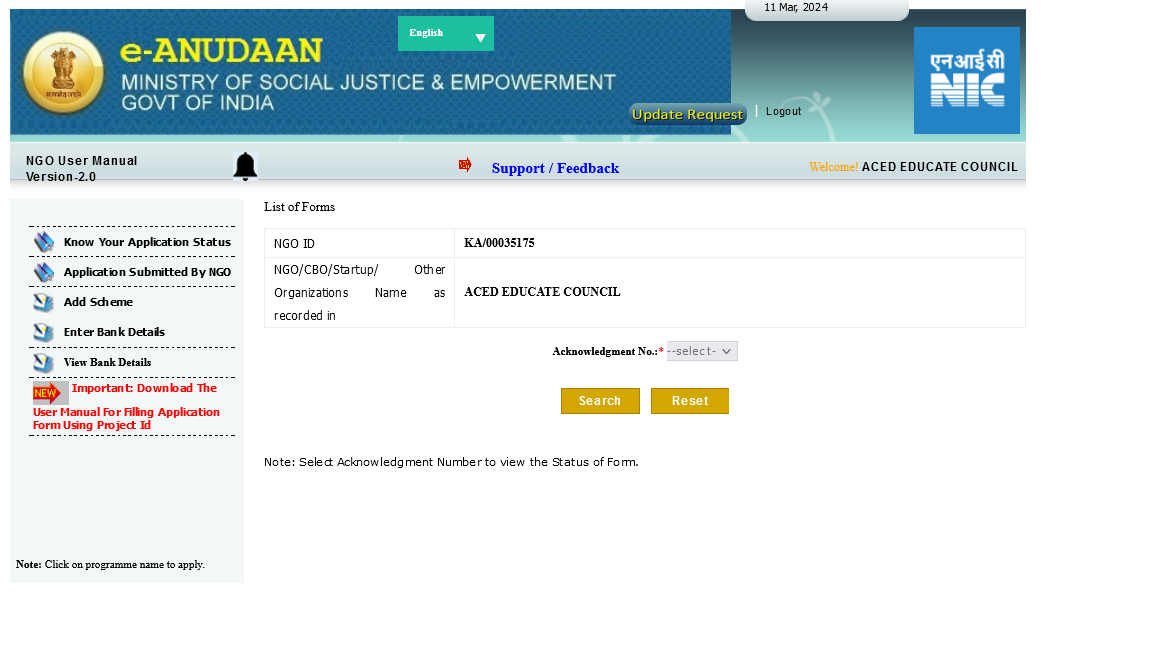
Task: Click the red arrow icon beside Support / Feedback
Action: tap(465, 165)
